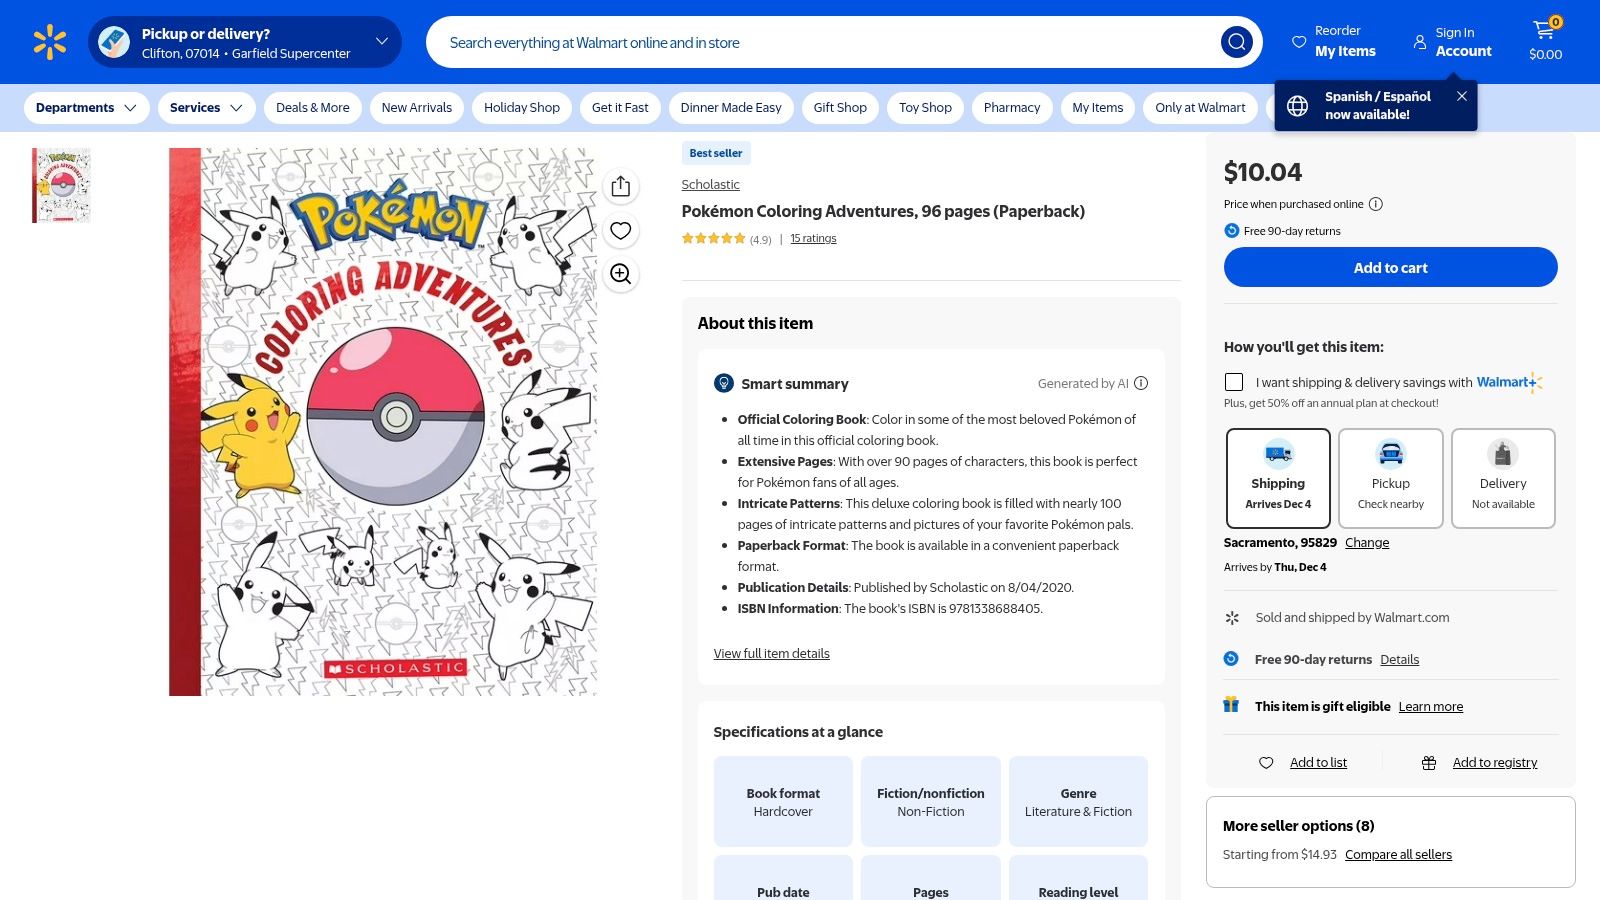
Task: Choose the Shipping option arriving Dec 4
Action: [x=1278, y=478]
